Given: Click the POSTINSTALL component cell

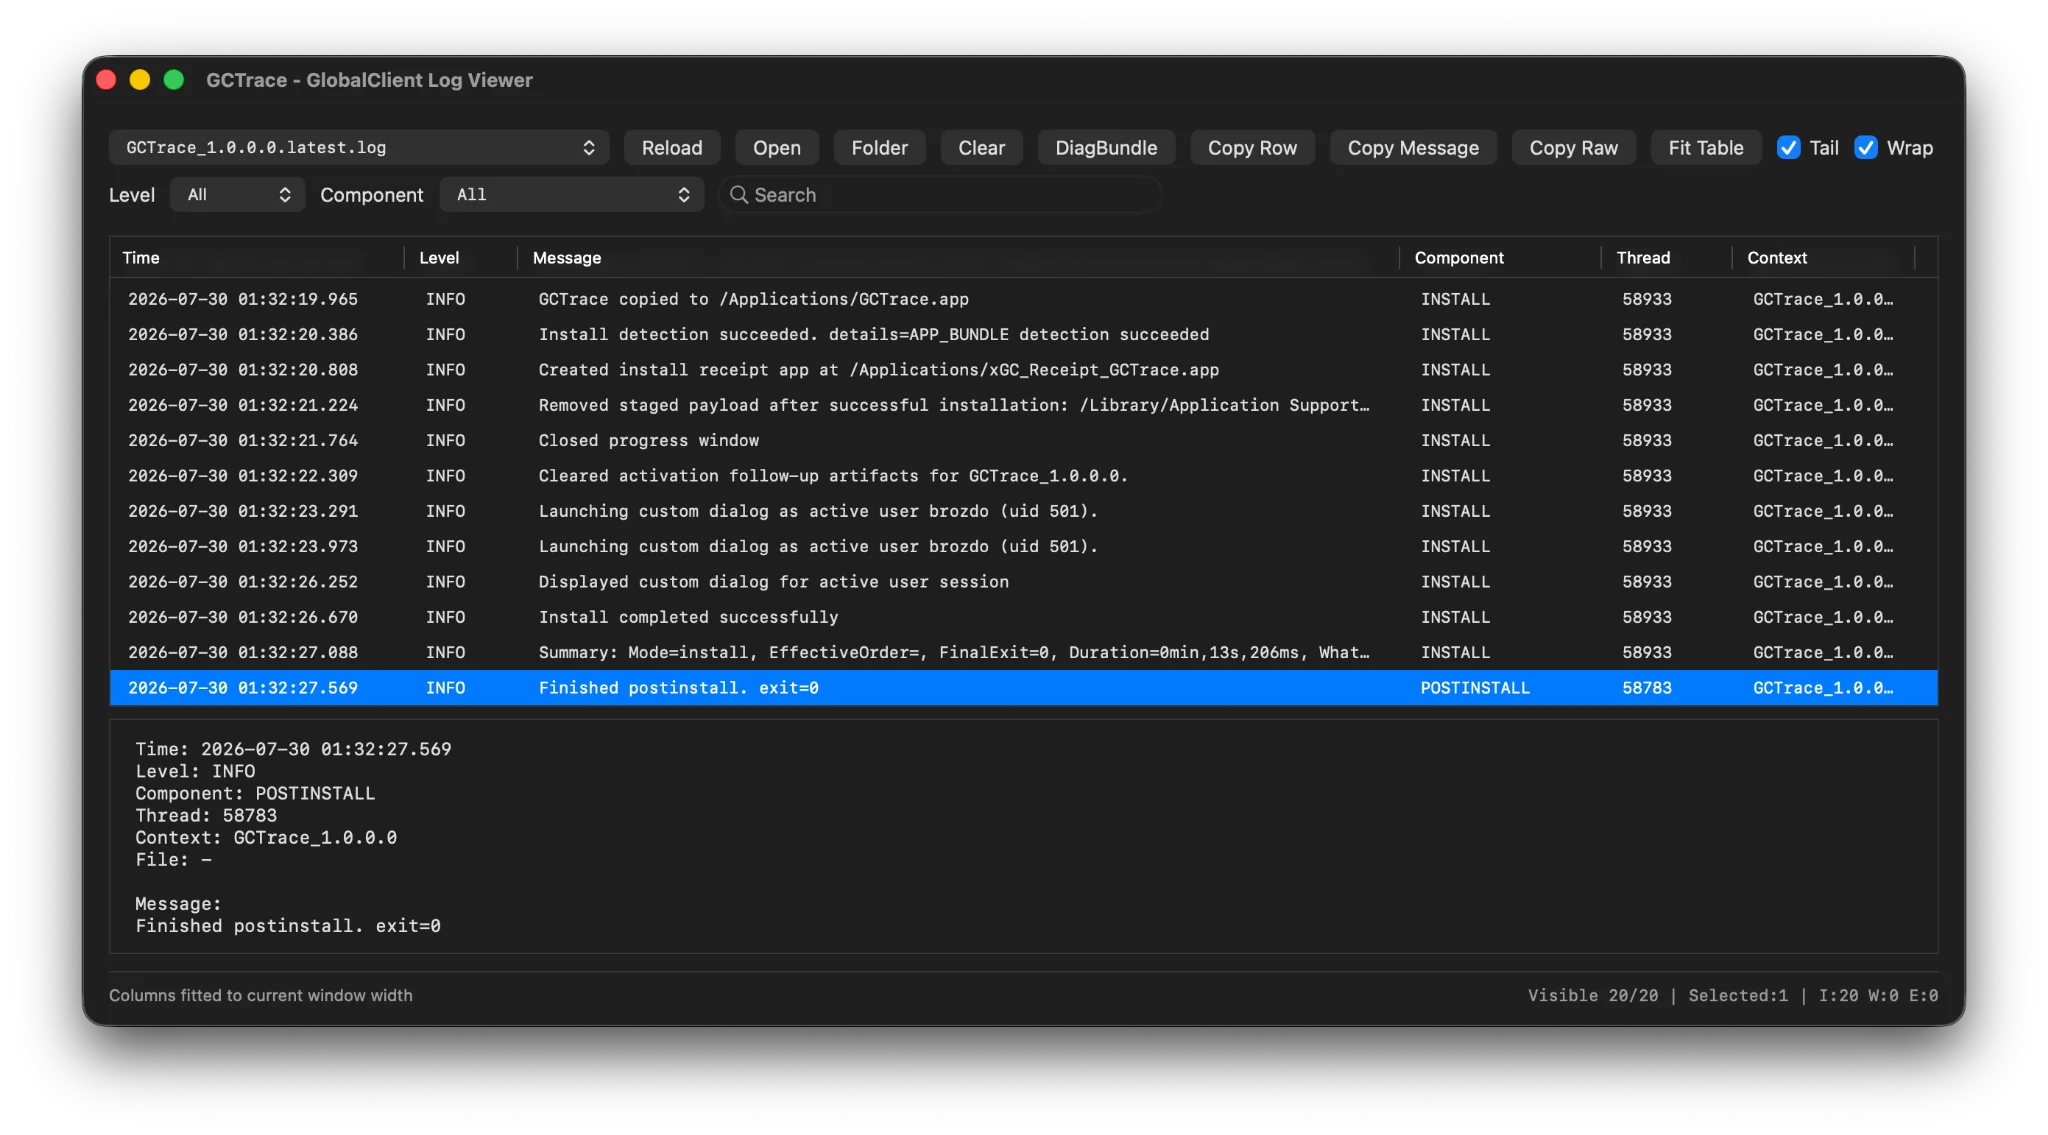Looking at the screenshot, I should (1475, 688).
